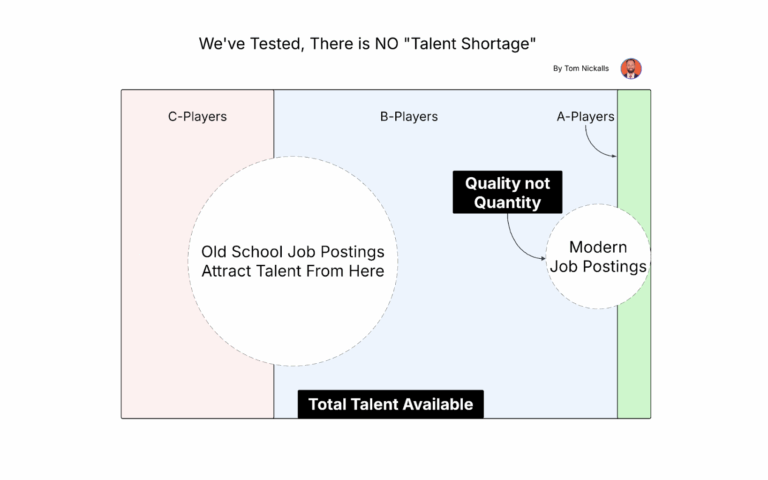768x480 pixels.
Task: Click Tom Nickalls' avatar photo
Action: pyautogui.click(x=631, y=68)
